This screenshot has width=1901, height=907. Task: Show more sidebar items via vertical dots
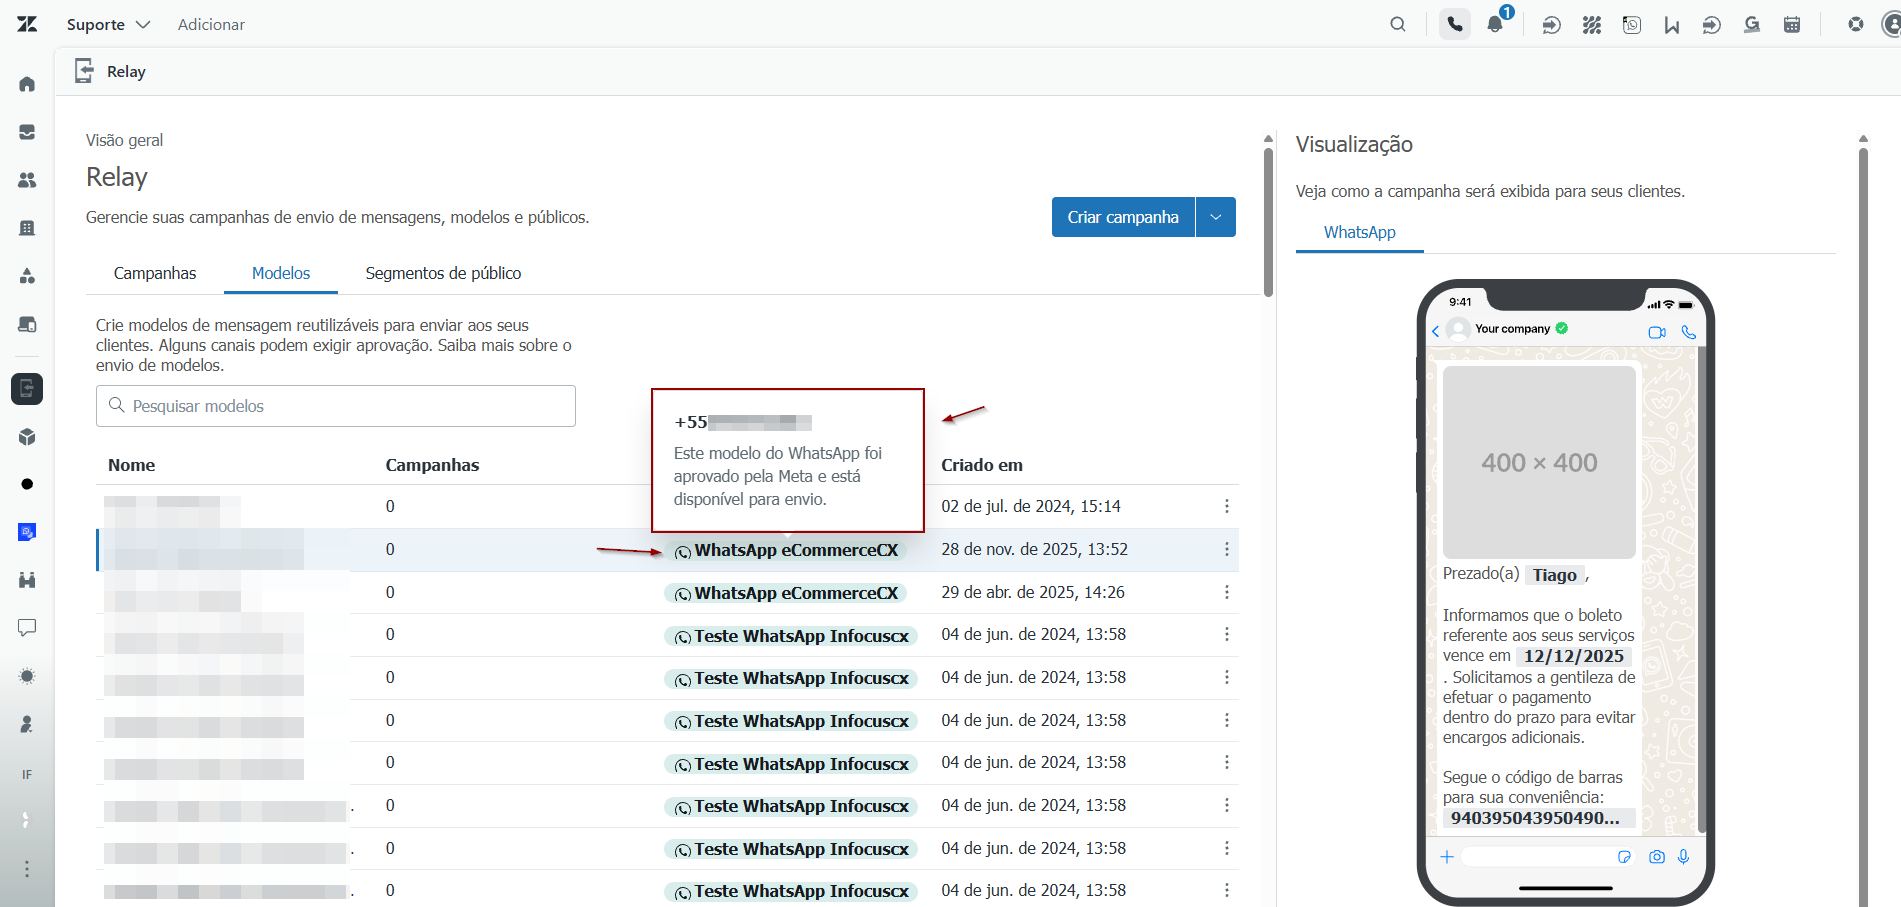coord(27,869)
